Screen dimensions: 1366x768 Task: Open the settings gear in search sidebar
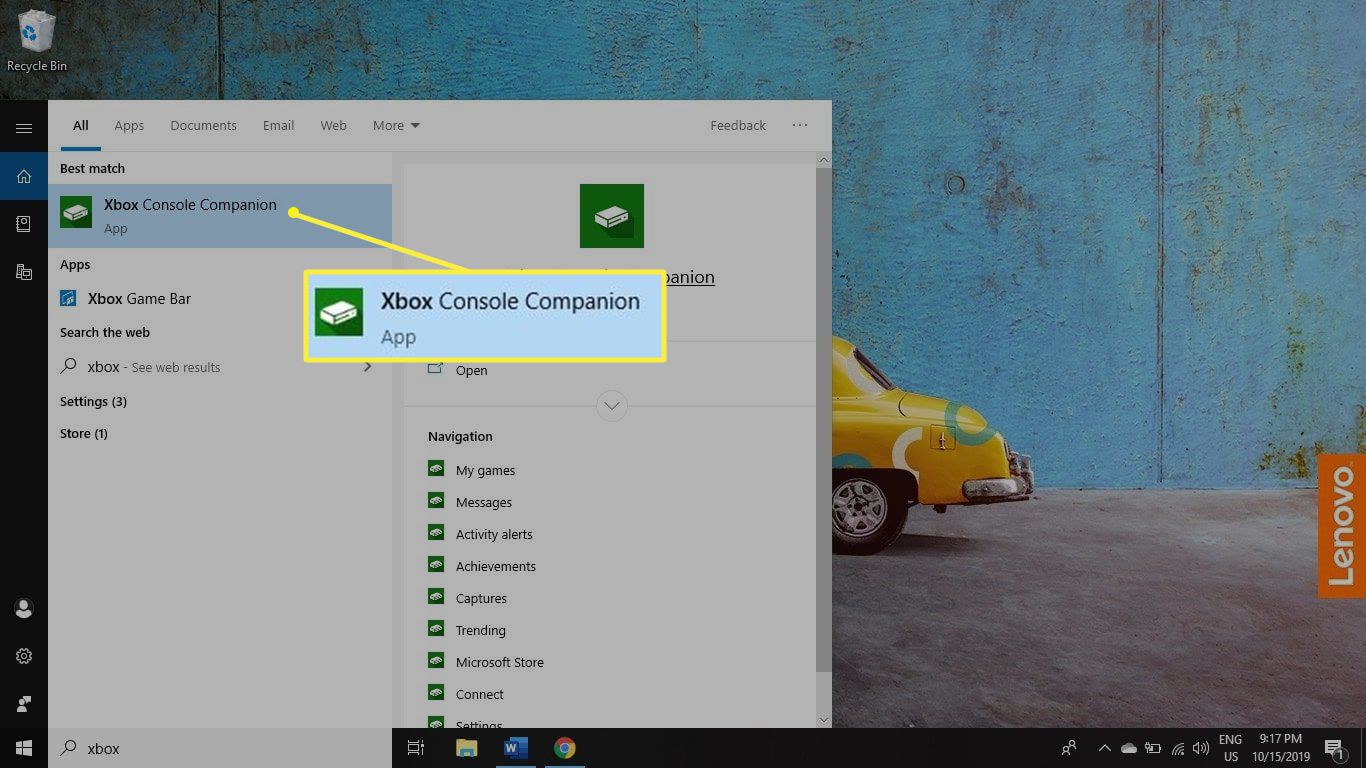(x=24, y=656)
